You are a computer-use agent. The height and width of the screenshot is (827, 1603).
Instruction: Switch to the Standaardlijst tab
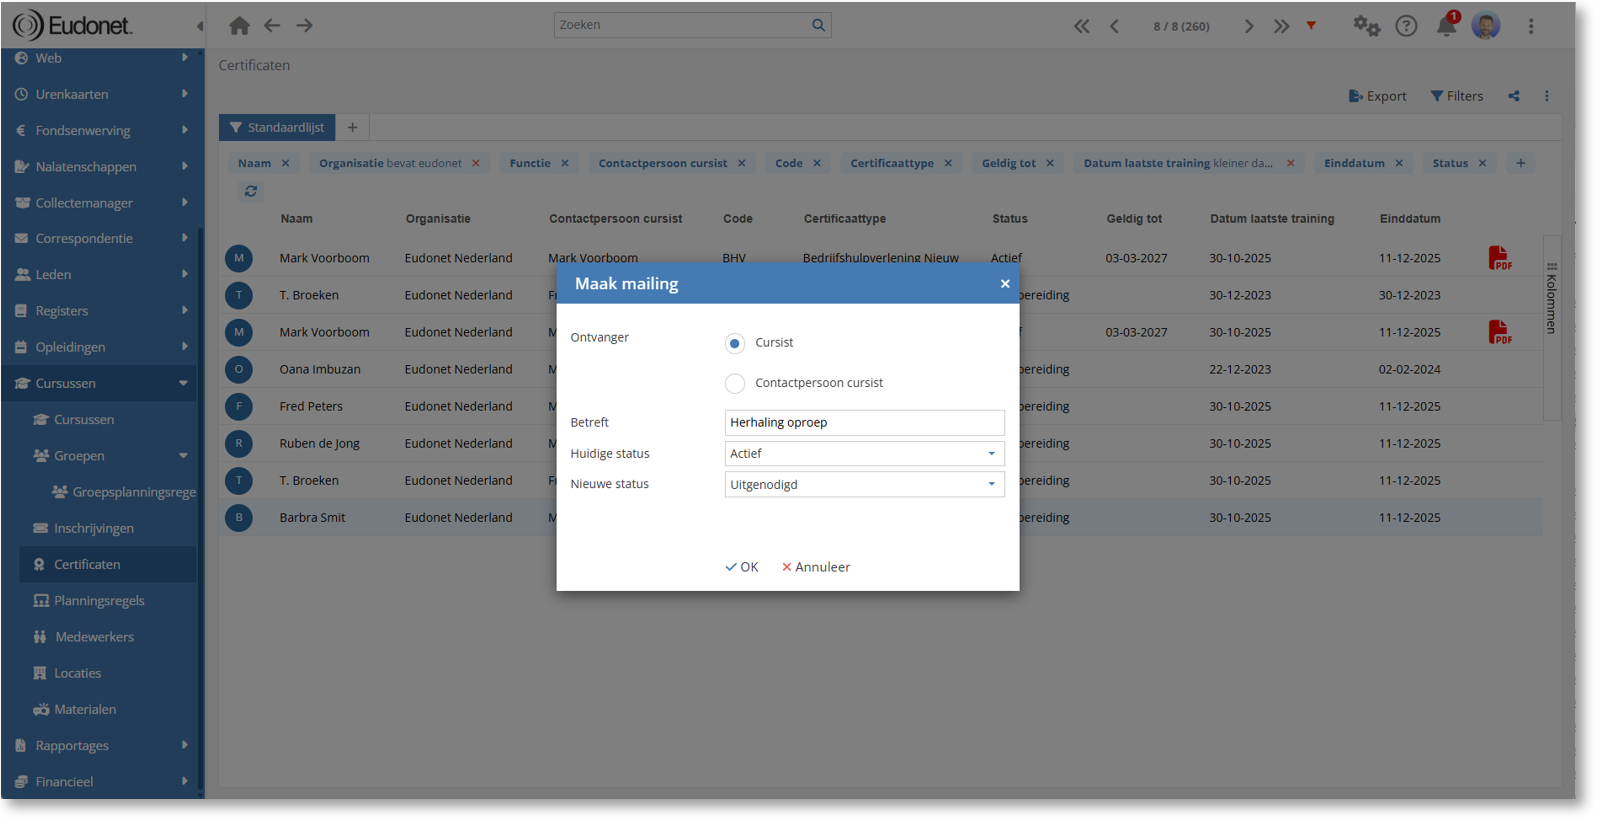(x=277, y=128)
